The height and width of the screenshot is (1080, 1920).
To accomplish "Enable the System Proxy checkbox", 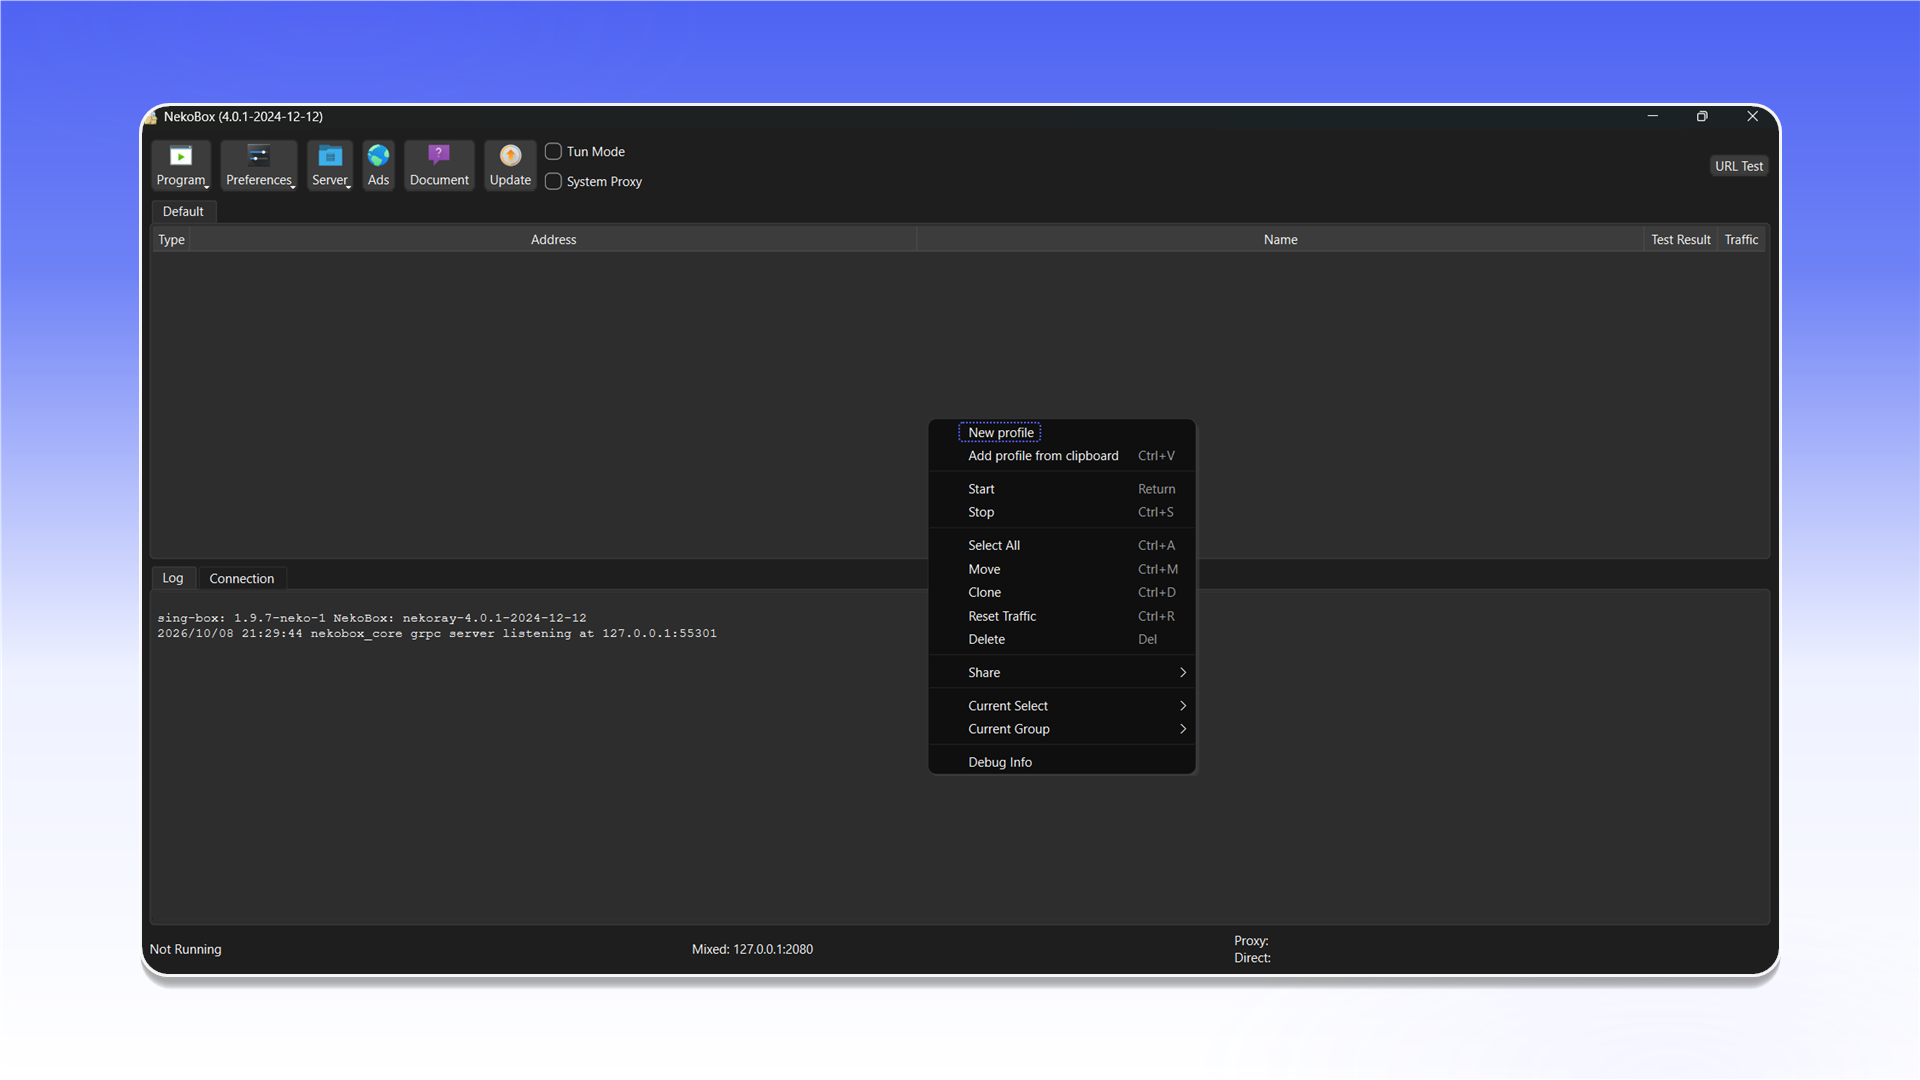I will [553, 181].
